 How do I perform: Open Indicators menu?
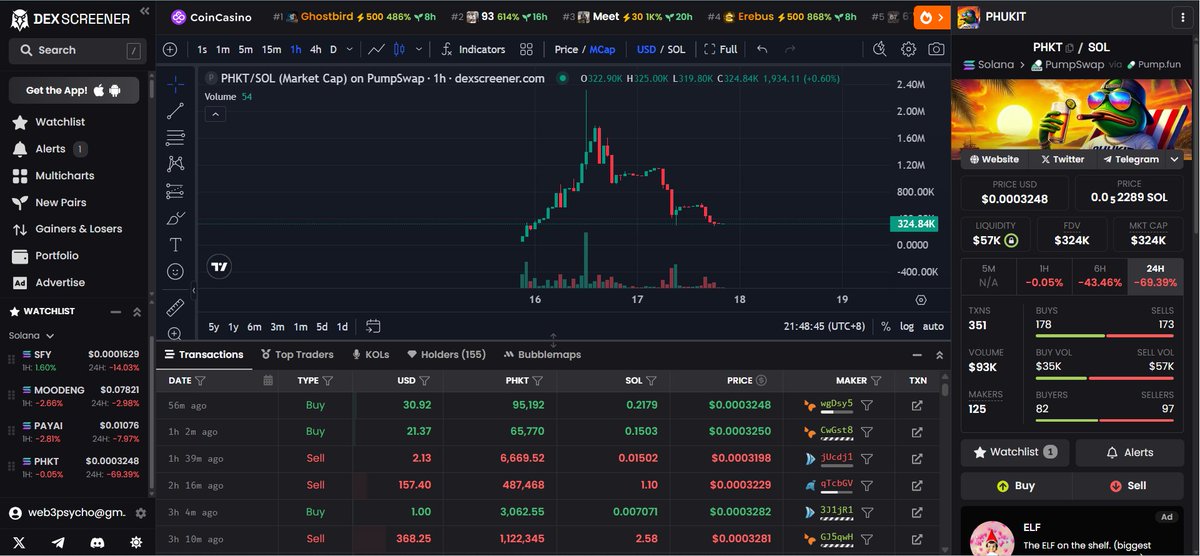click(x=473, y=49)
